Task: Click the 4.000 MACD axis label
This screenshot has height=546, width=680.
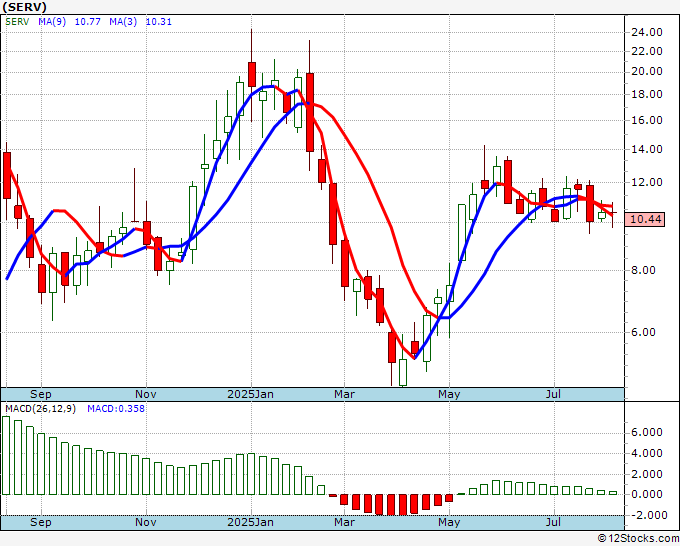Action: click(647, 453)
